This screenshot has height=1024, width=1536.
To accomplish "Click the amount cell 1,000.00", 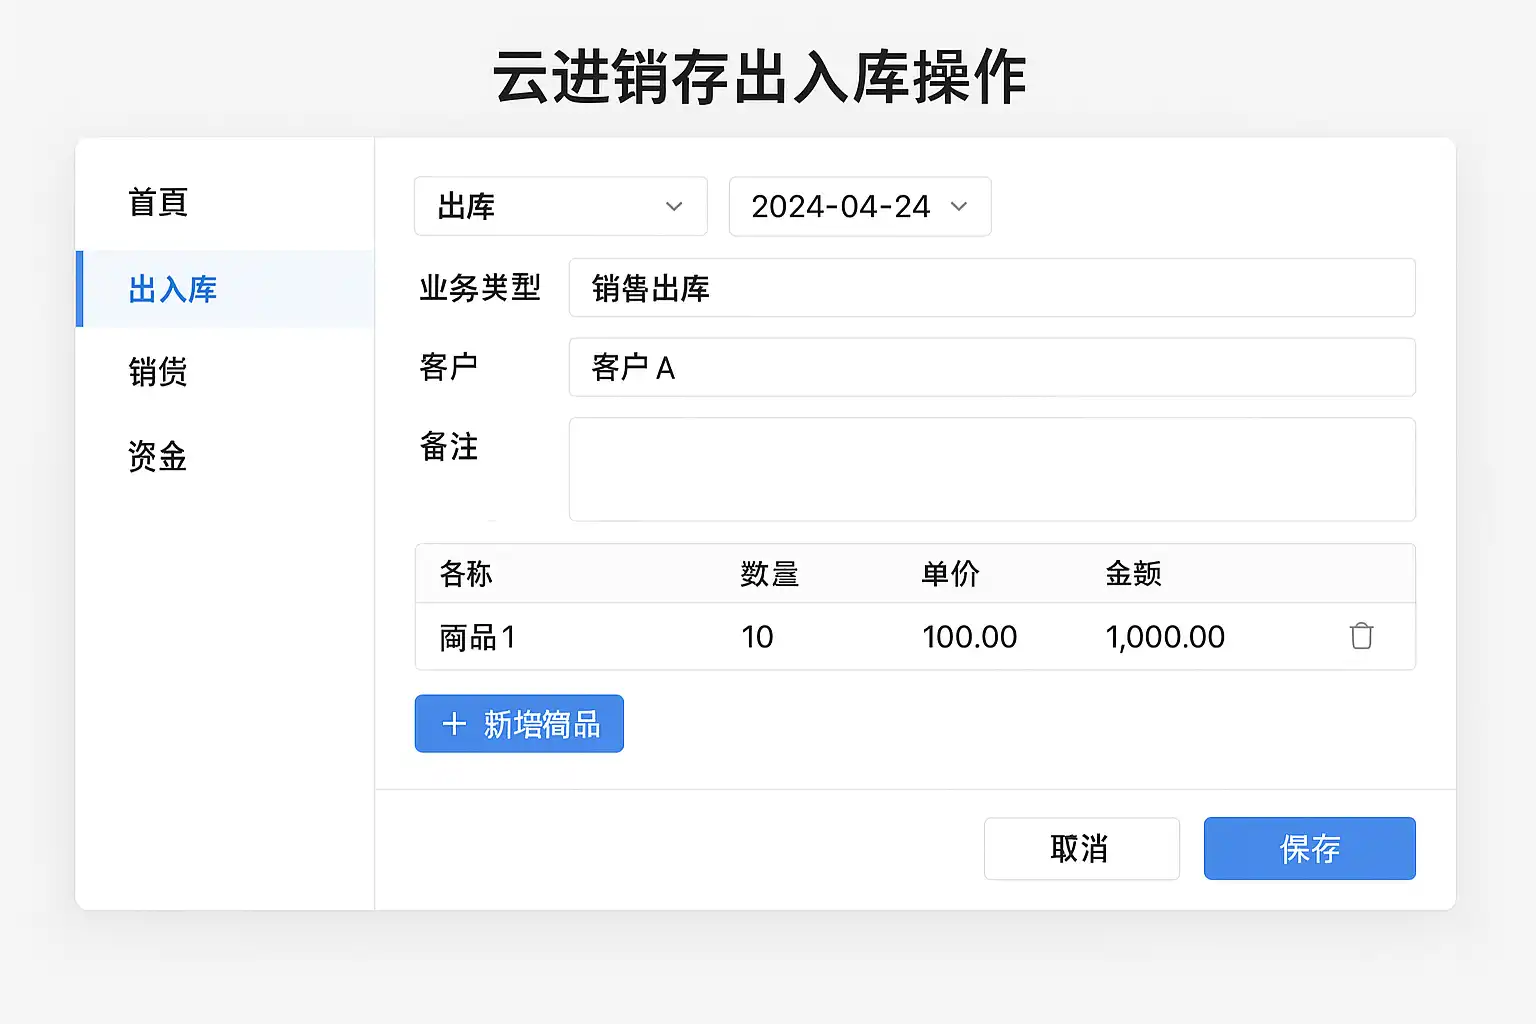I will click(1165, 637).
